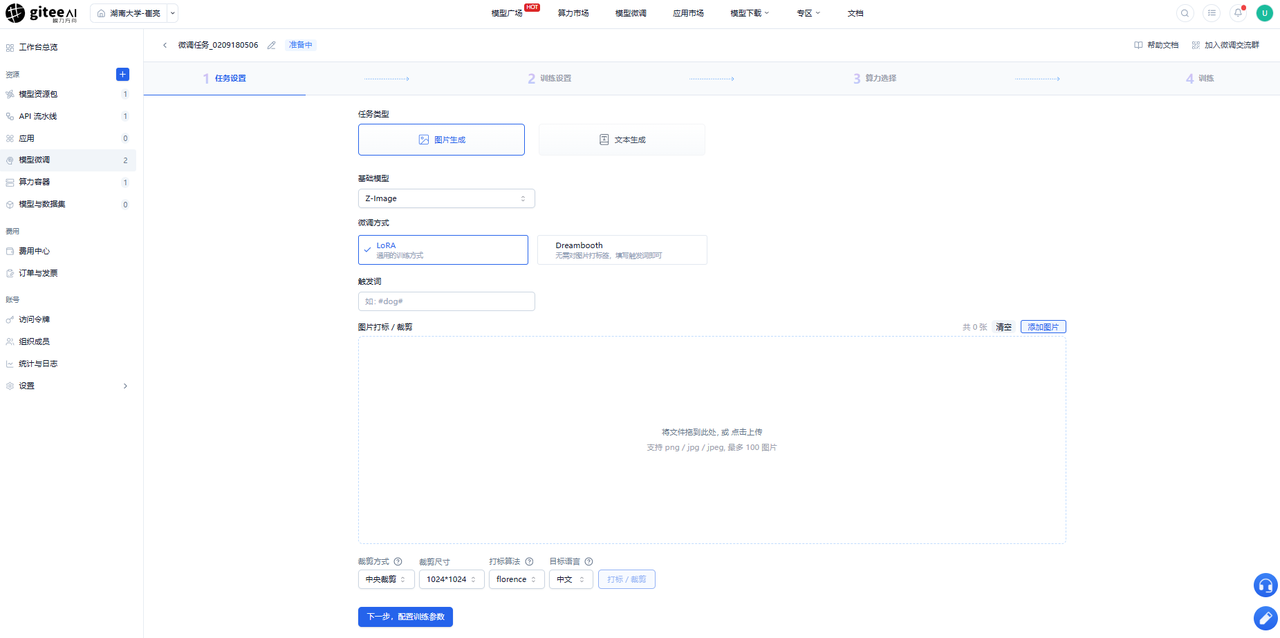Expand the 模型下载 menu
Image resolution: width=1280 pixels, height=638 pixels.
750,13
